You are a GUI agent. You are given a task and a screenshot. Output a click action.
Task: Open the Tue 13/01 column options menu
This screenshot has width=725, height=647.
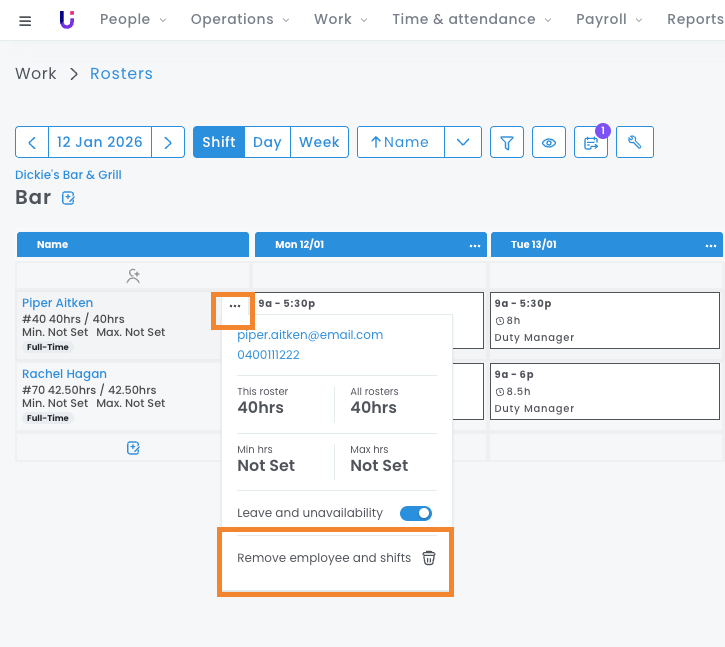pyautogui.click(x=711, y=245)
